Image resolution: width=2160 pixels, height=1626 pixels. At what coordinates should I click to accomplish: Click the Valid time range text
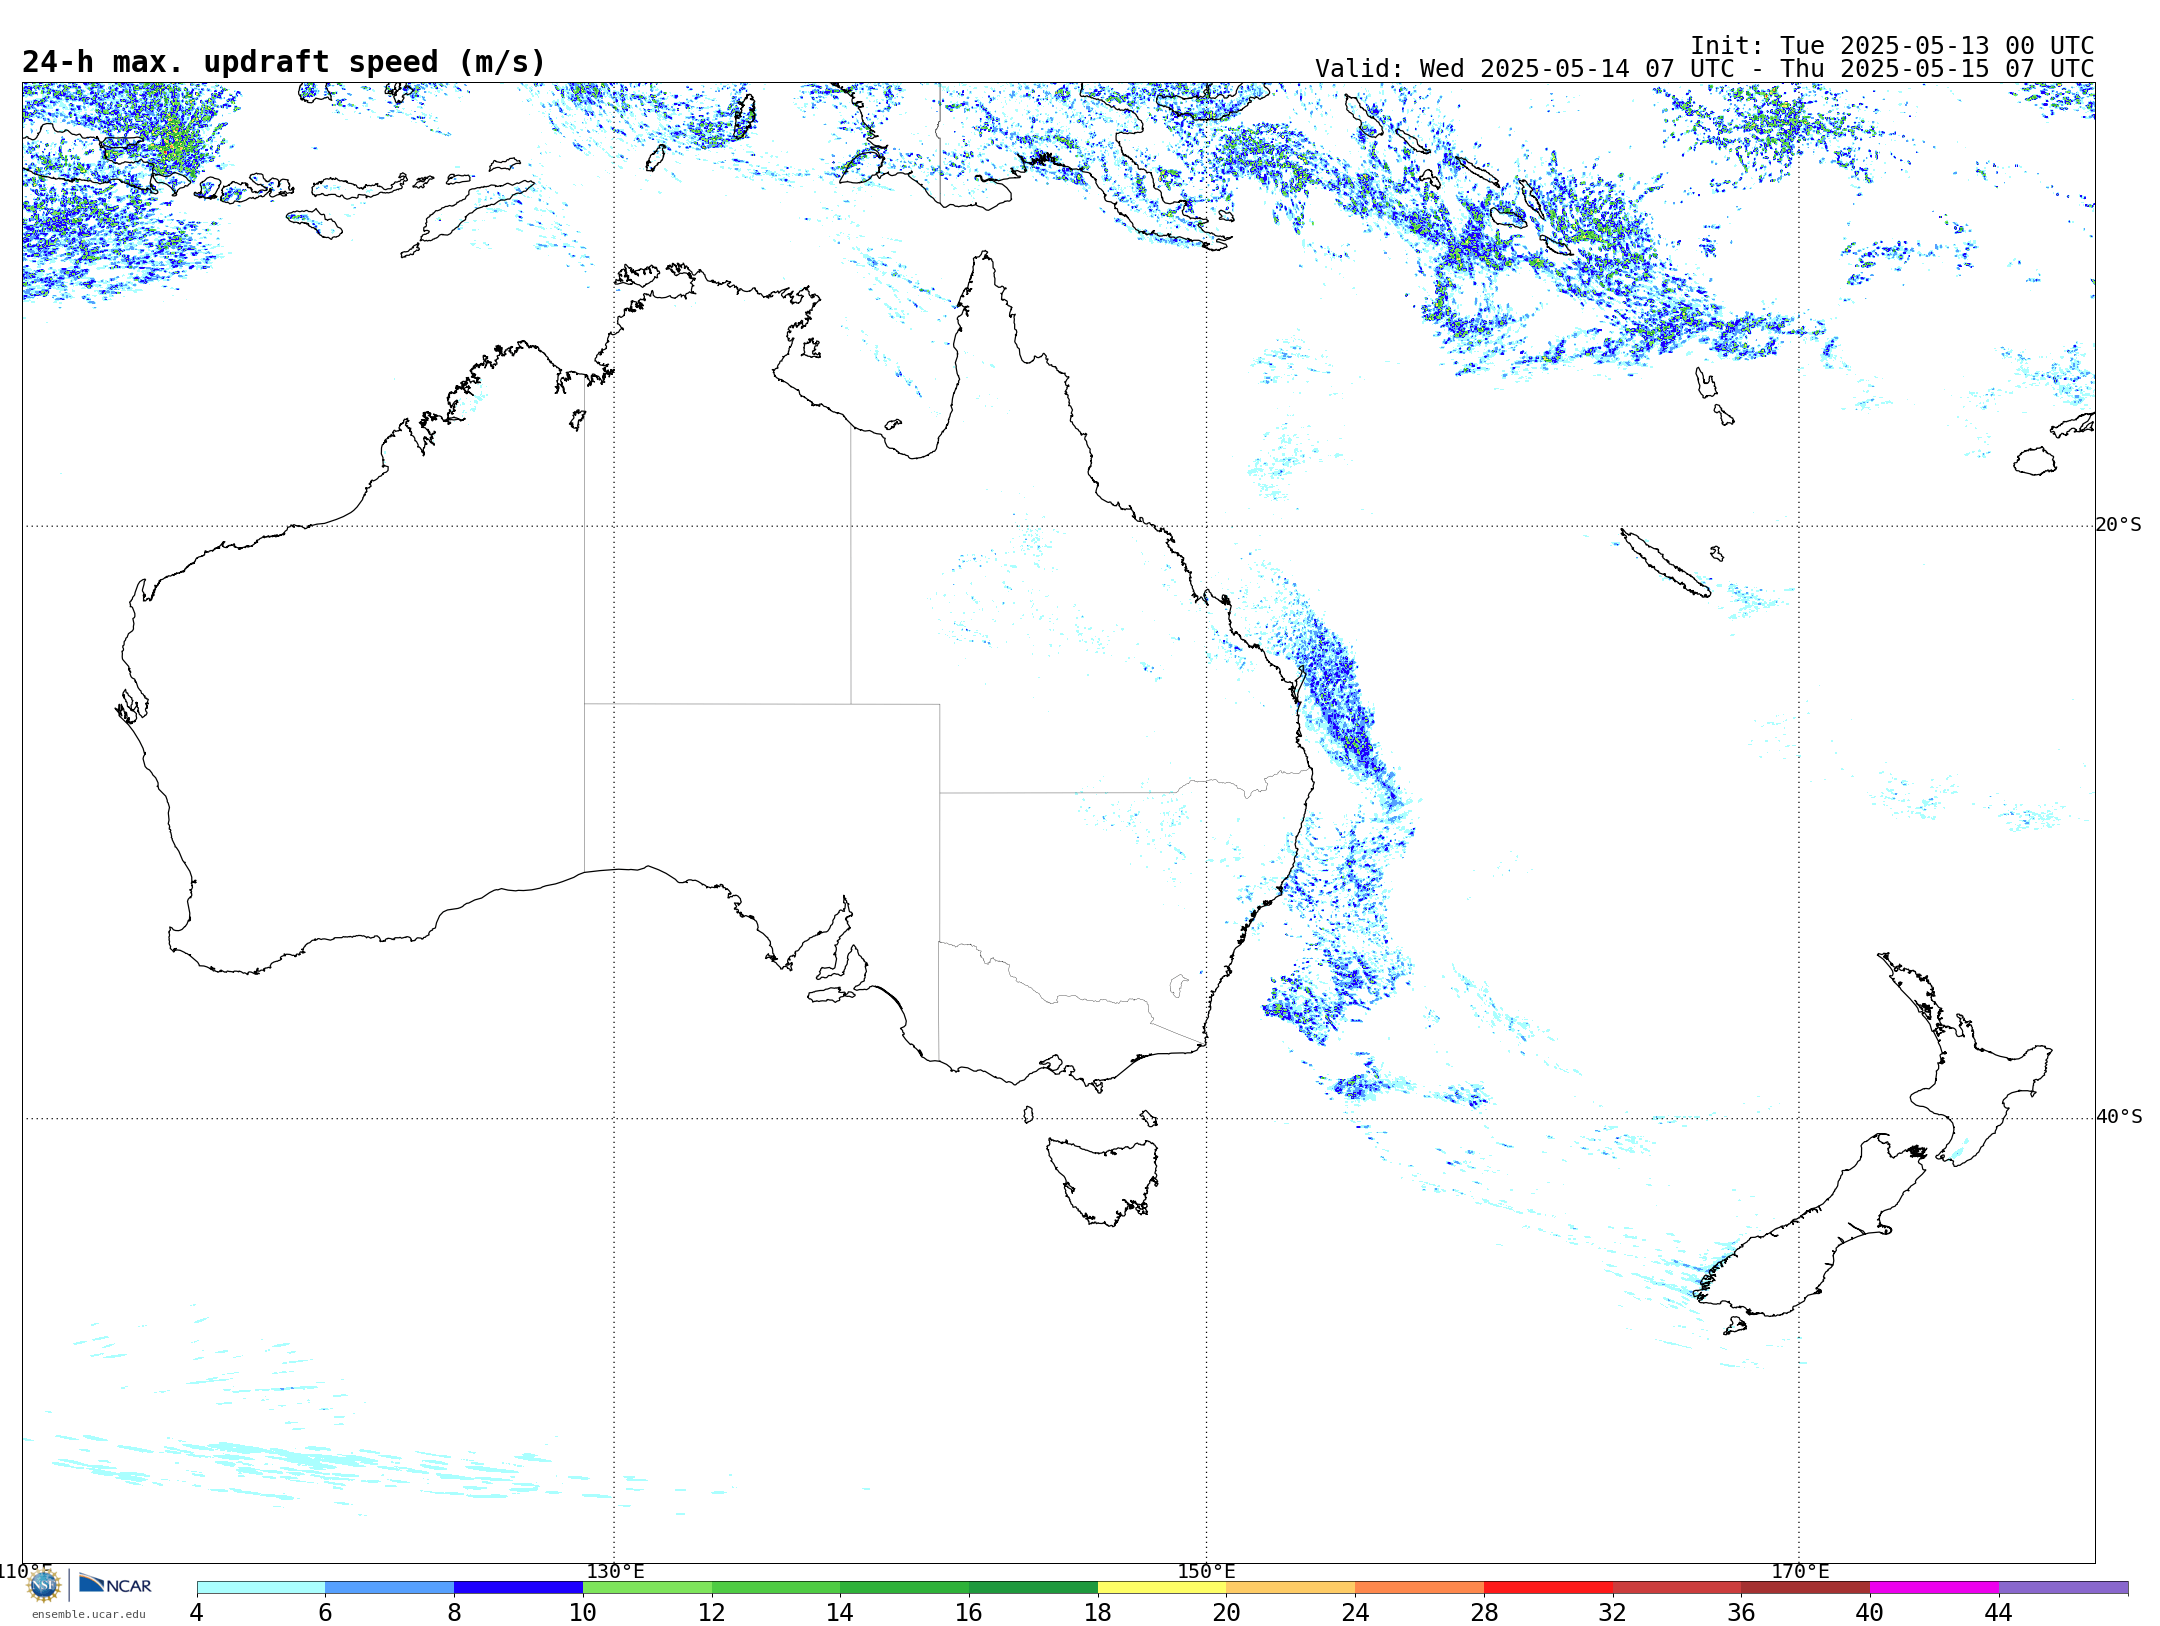click(x=1705, y=69)
